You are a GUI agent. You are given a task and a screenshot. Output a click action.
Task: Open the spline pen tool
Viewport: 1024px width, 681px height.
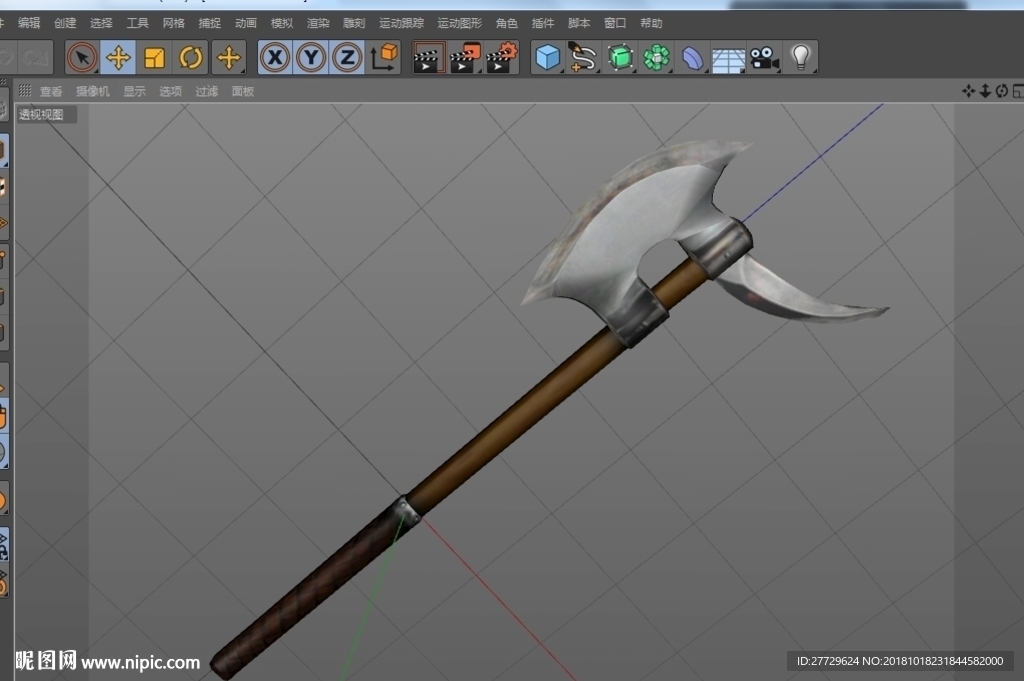(x=583, y=57)
